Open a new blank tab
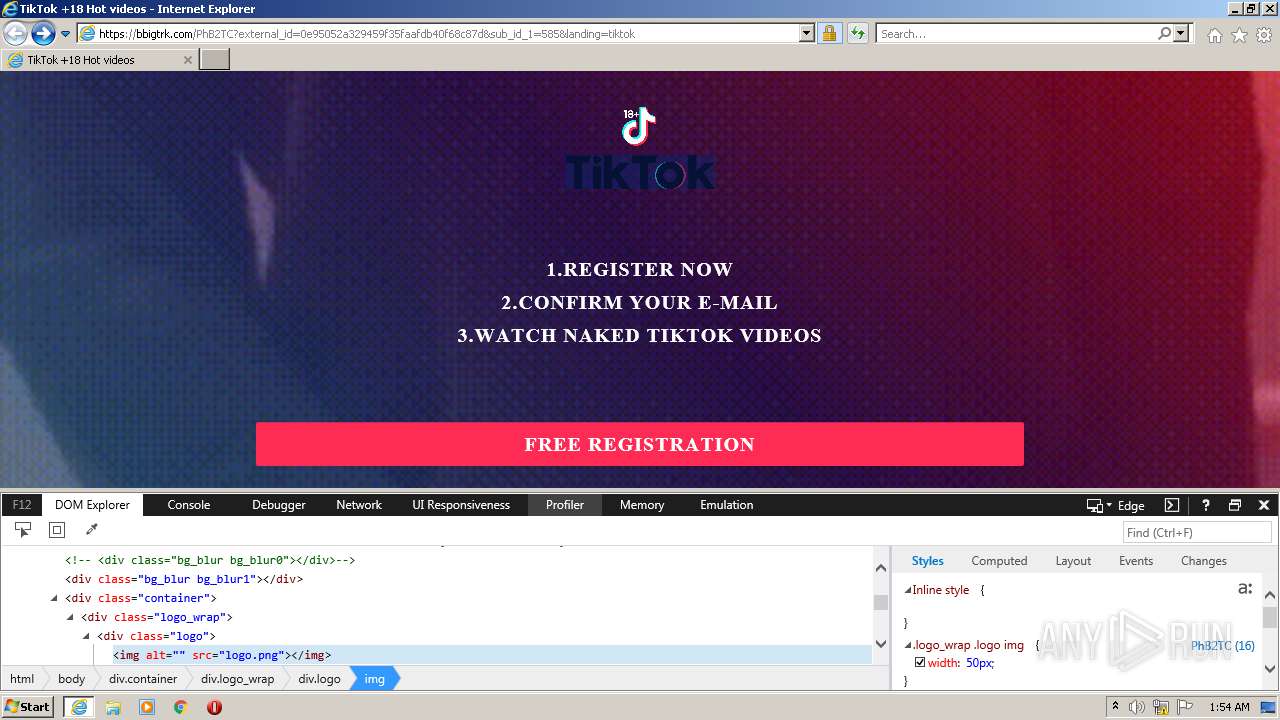 pos(215,60)
